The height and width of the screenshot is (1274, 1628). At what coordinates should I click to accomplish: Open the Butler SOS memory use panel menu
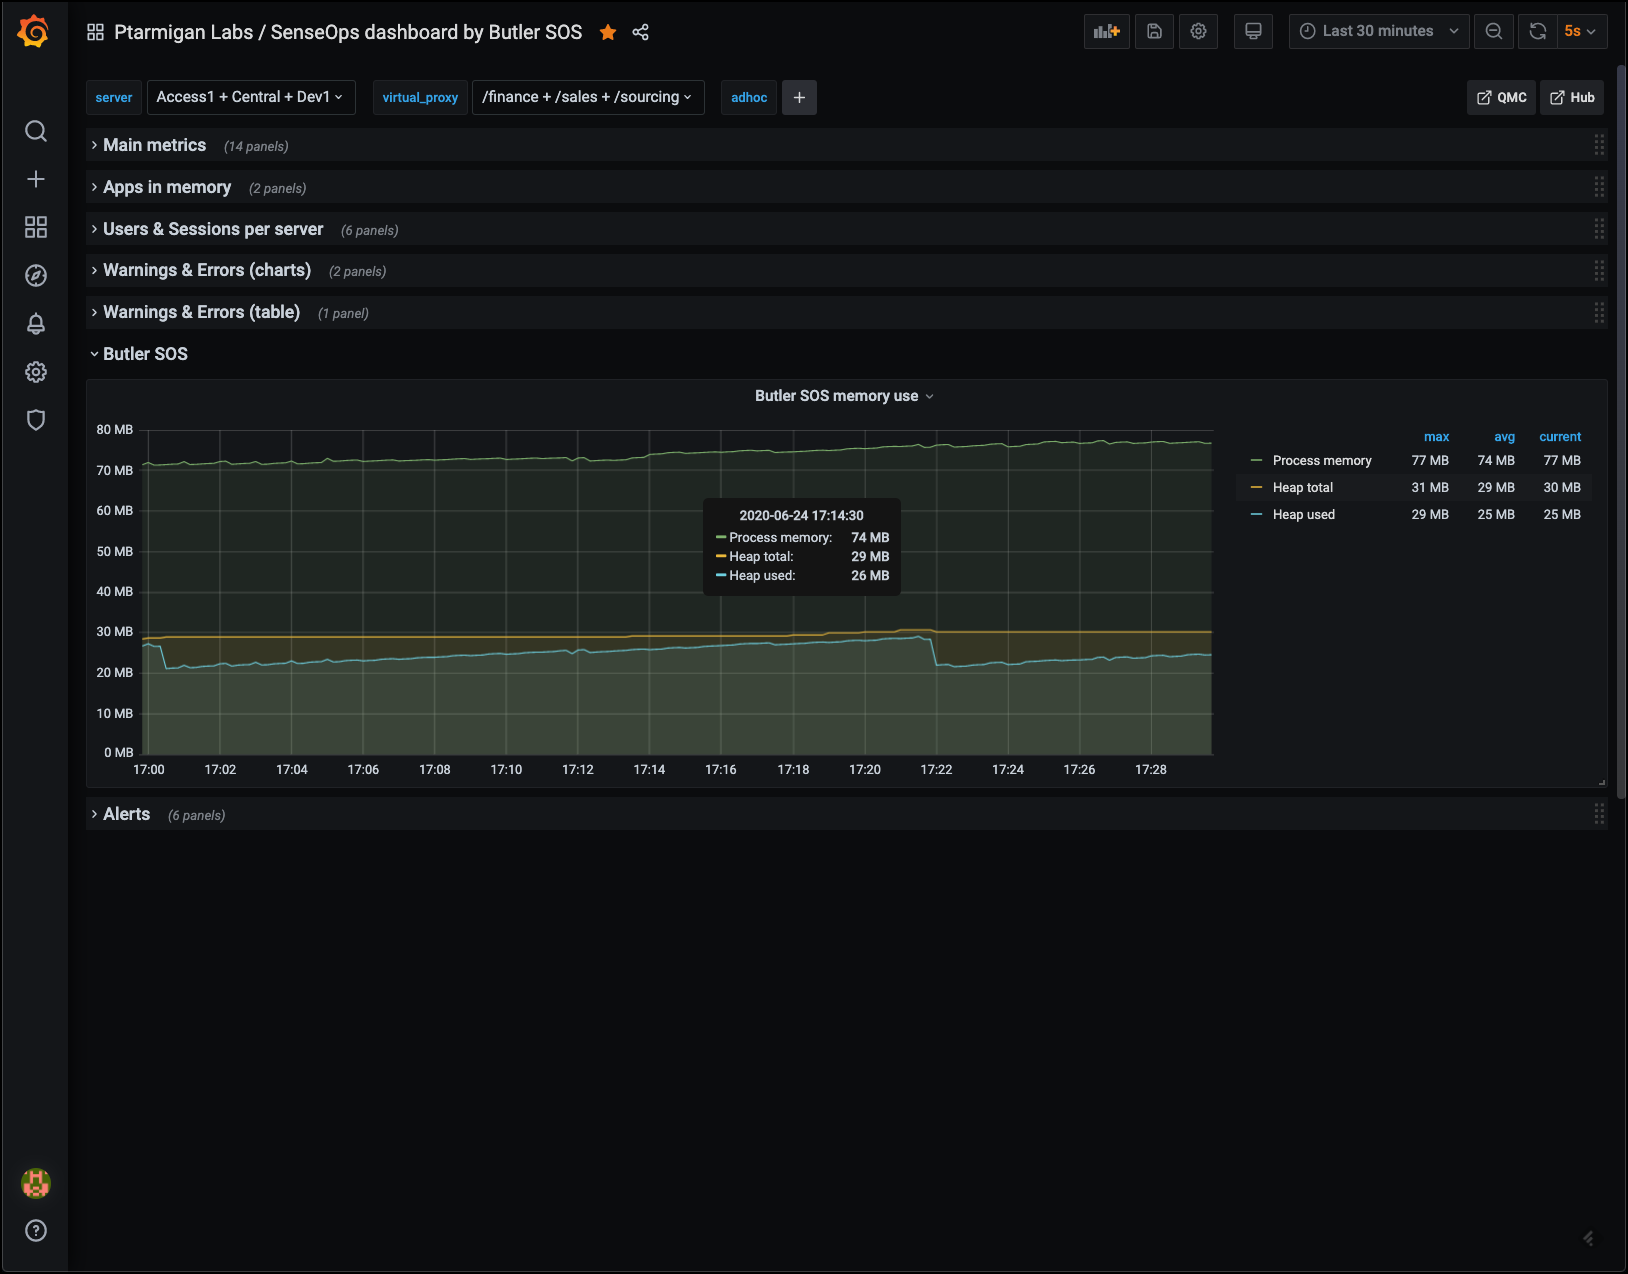[x=844, y=395]
